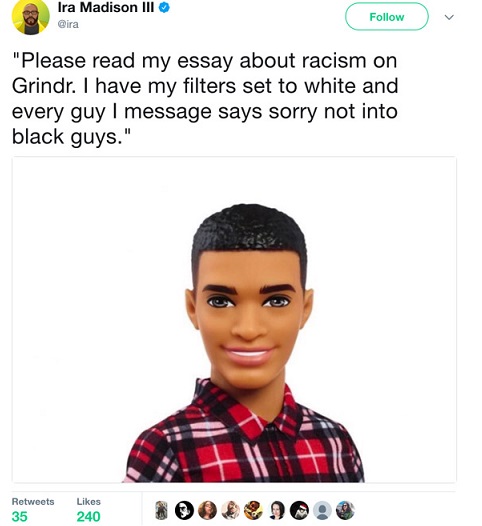Visit the @ira handle link
This screenshot has width=482, height=526.
point(68,24)
